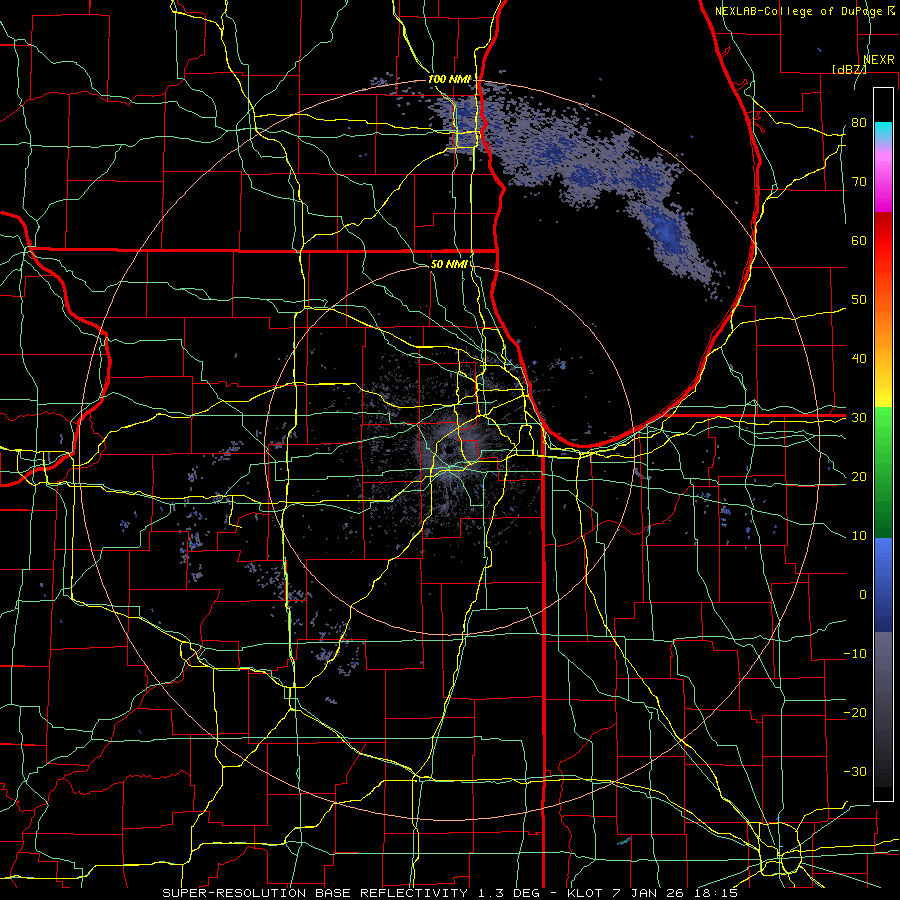Viewport: 900px width, 900px height.
Task: Click the gray band of the color scale
Action: 883,709
